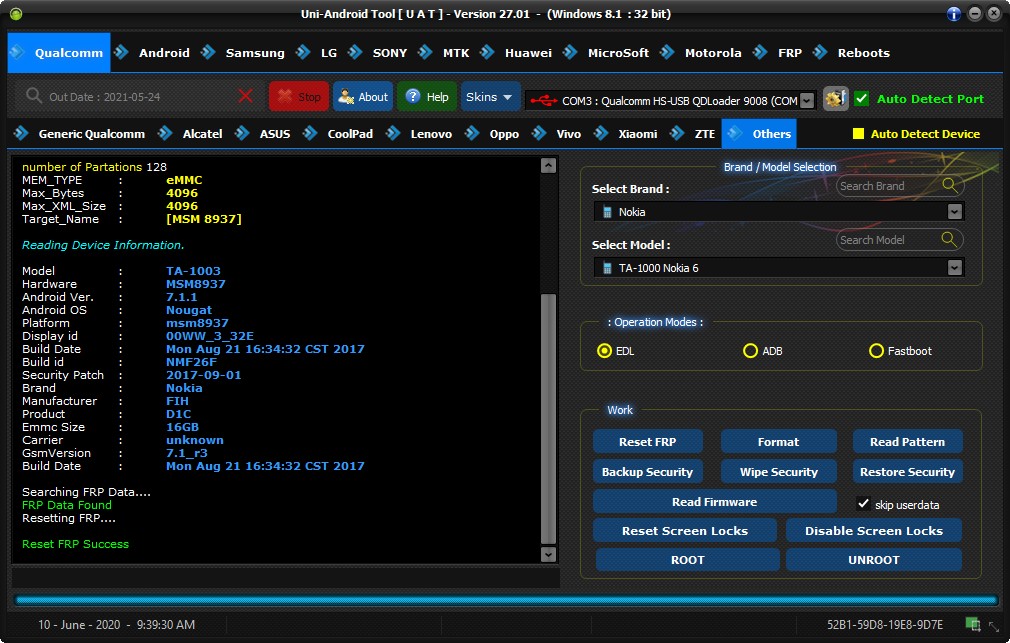The width and height of the screenshot is (1010, 643).
Task: Switch to the MTK tab
Action: [x=445, y=53]
